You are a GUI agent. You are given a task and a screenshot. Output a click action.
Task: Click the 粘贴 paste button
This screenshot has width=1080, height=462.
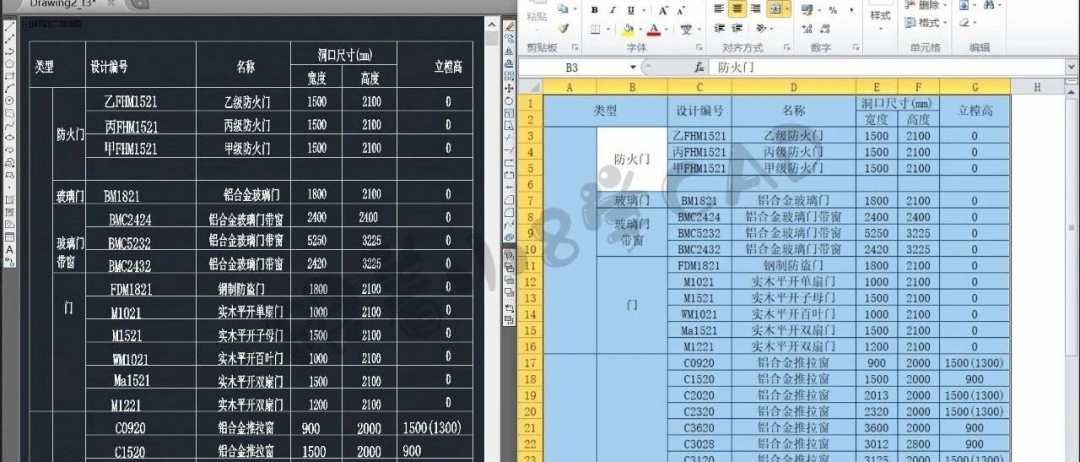point(537,16)
